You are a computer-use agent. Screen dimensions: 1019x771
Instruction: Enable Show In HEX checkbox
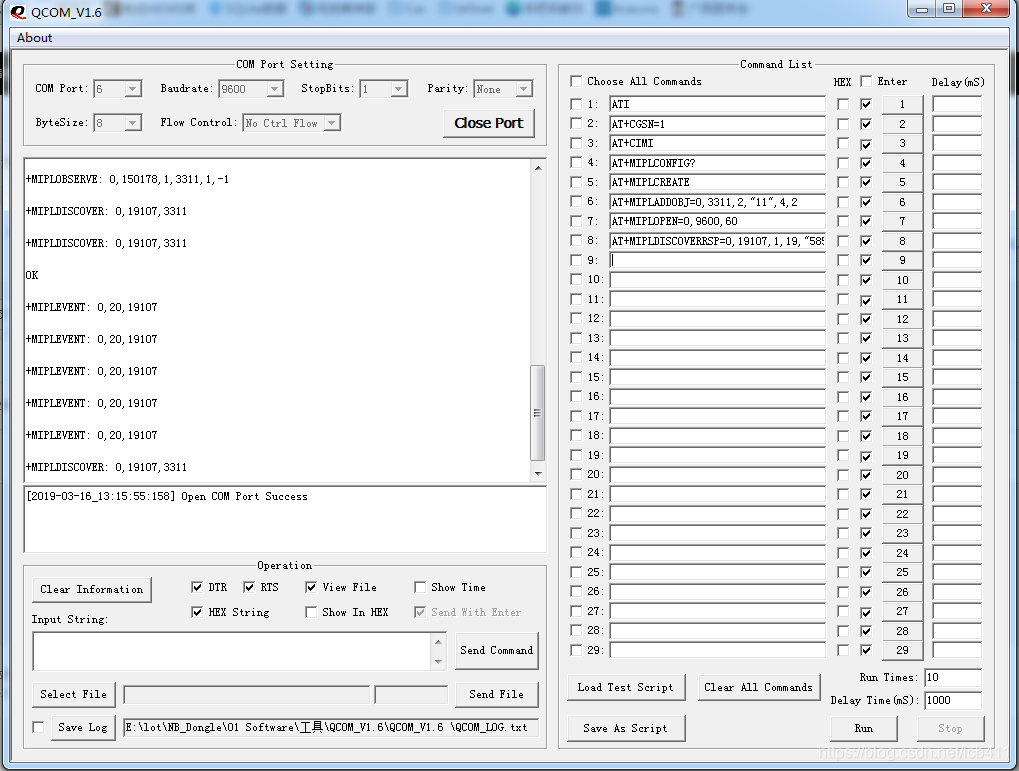(x=311, y=612)
